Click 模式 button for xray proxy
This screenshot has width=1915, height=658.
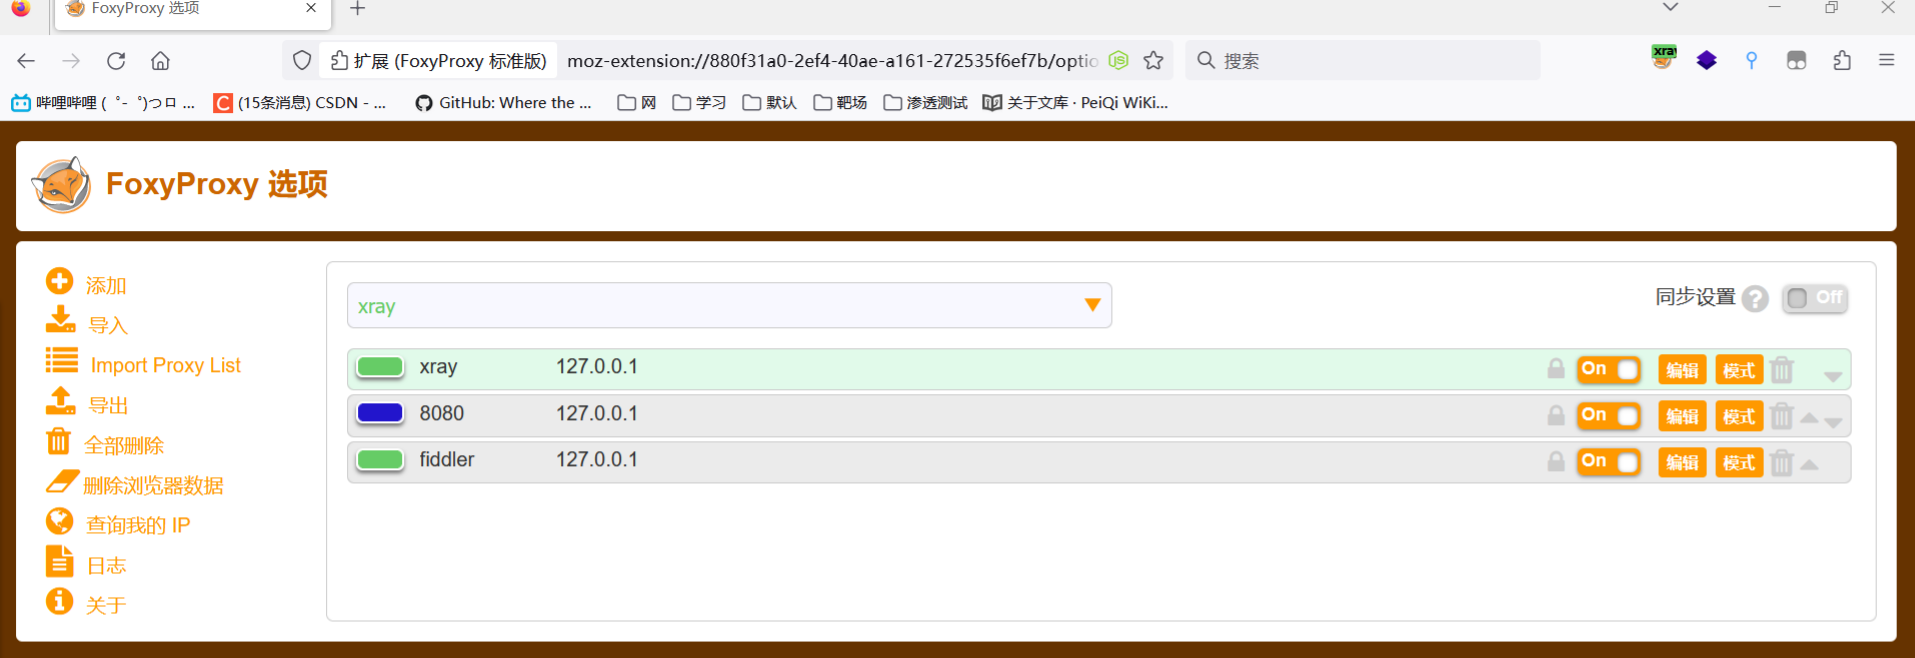(x=1739, y=370)
